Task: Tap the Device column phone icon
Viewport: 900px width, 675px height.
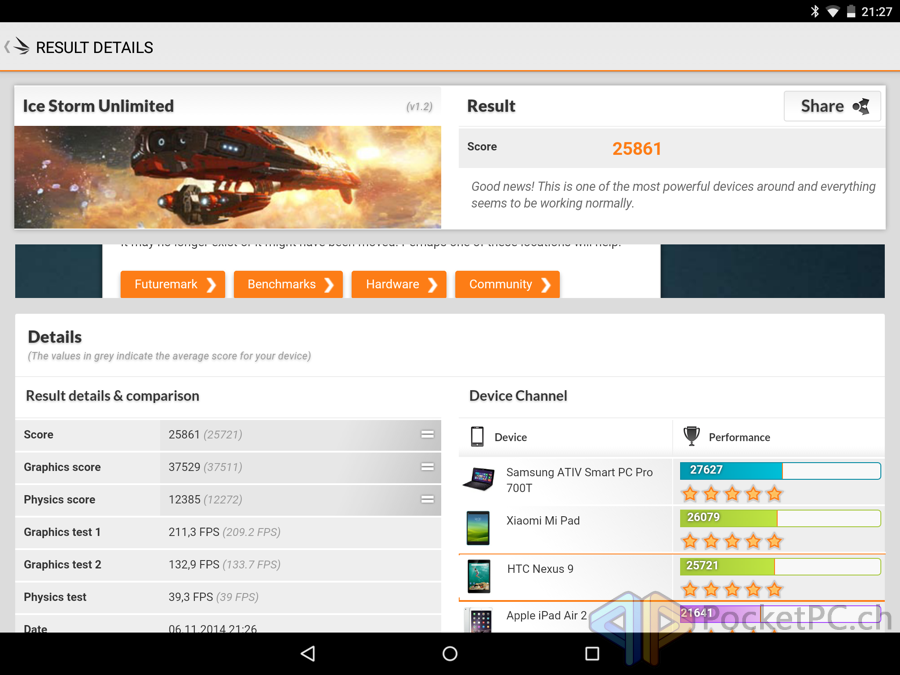Action: coord(477,437)
